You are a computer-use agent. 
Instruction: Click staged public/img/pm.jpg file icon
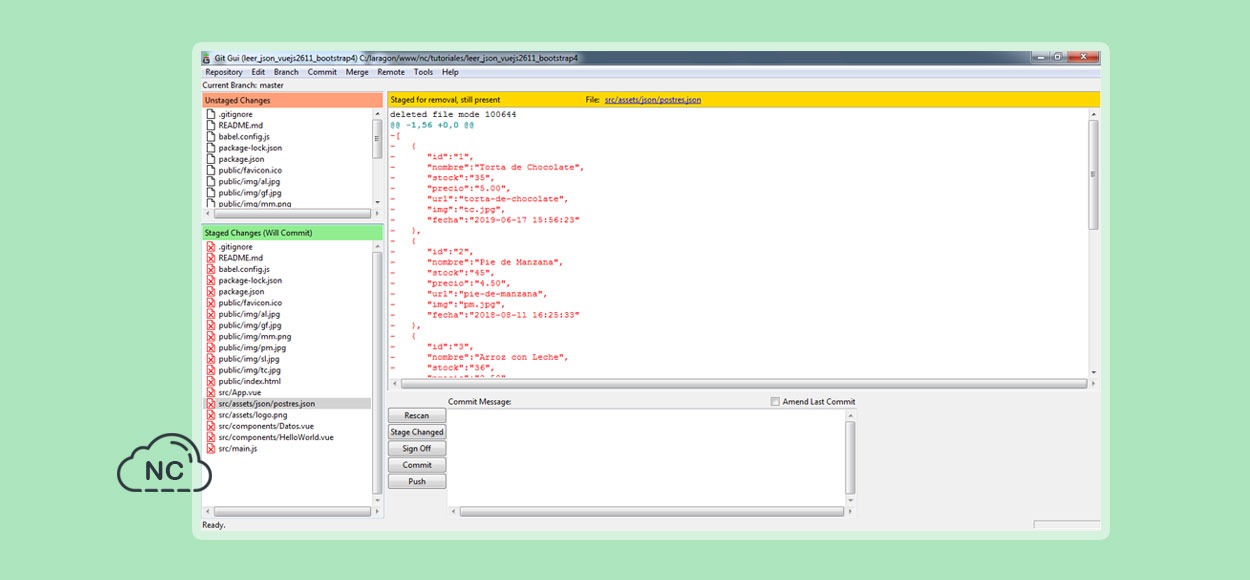click(211, 348)
